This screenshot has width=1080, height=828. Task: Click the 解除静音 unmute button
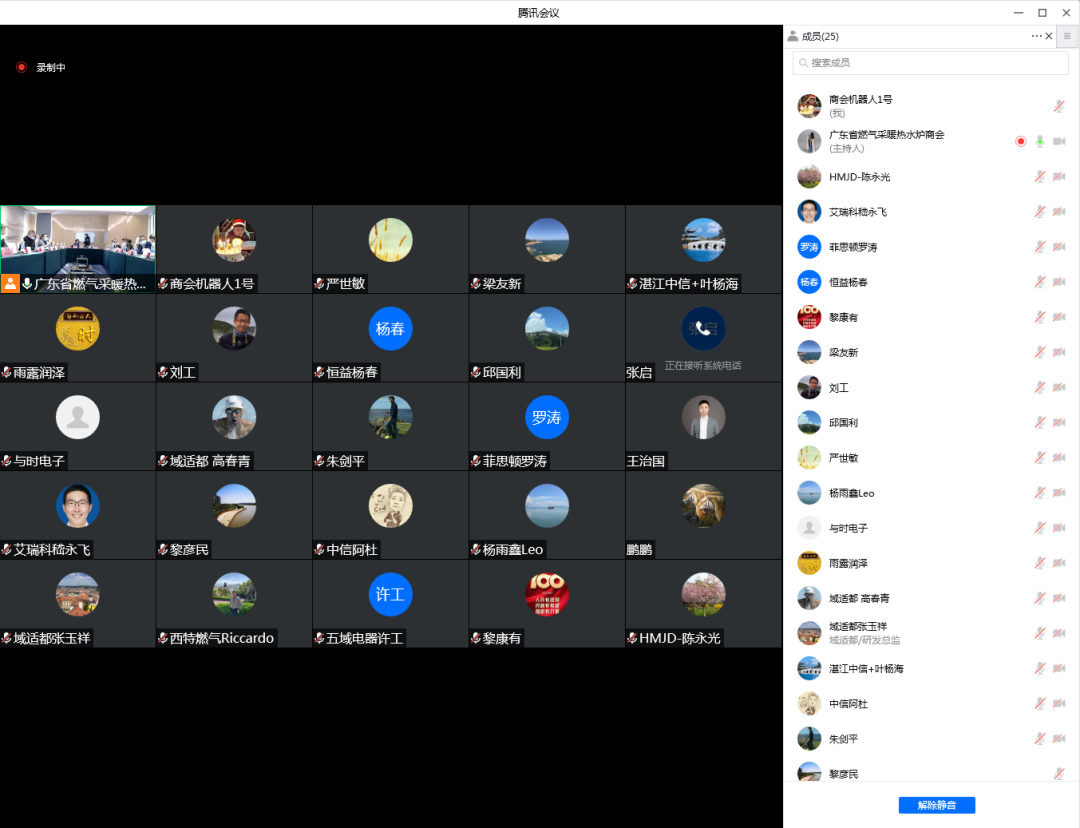point(937,805)
